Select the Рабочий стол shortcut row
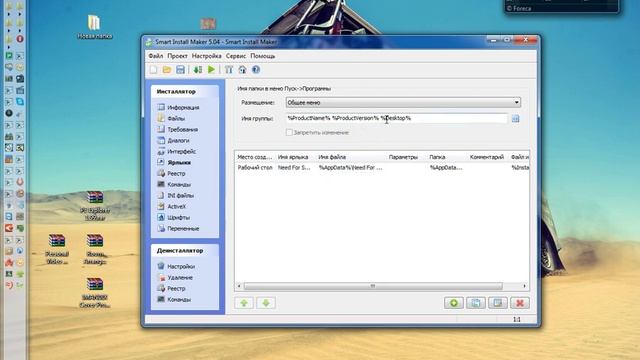 point(382,168)
